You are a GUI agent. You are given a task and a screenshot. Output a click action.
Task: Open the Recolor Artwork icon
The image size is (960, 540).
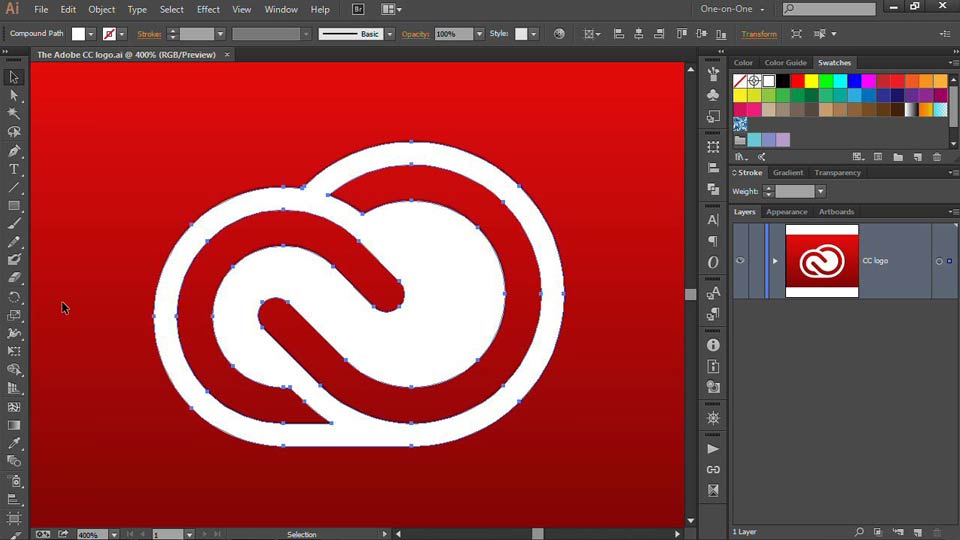[559, 34]
